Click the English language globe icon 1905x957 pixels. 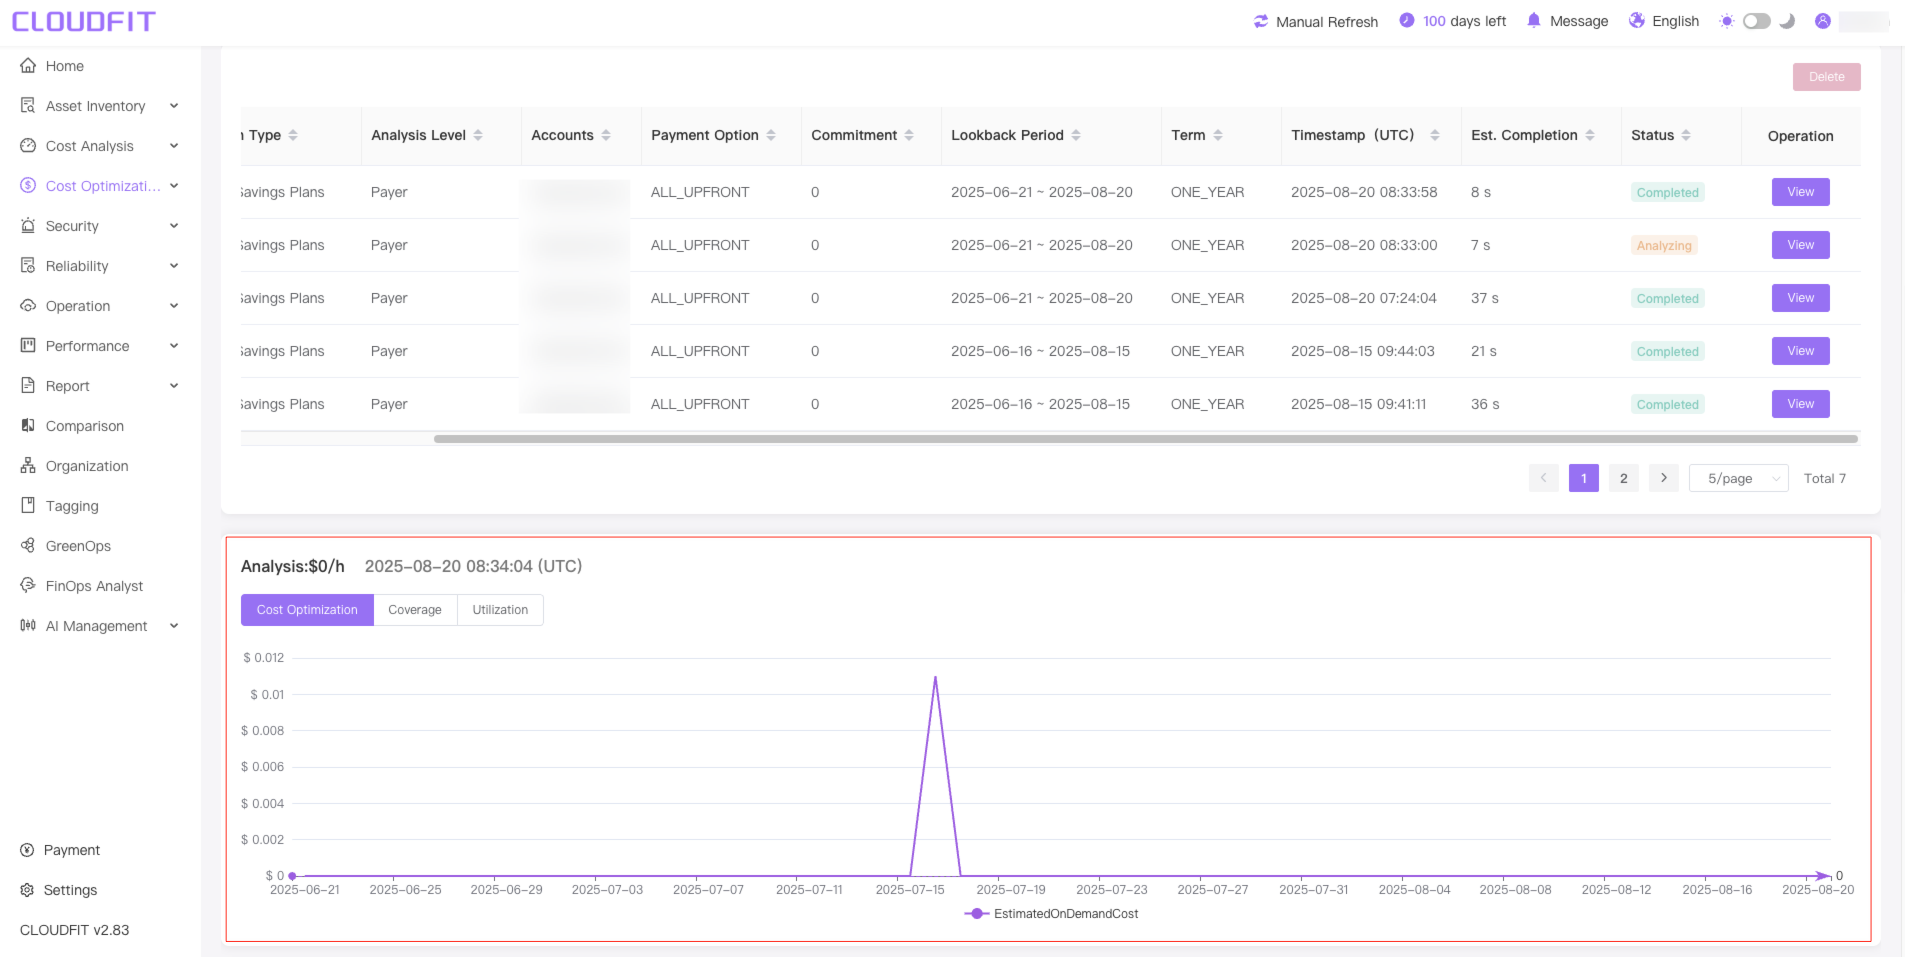coord(1637,20)
